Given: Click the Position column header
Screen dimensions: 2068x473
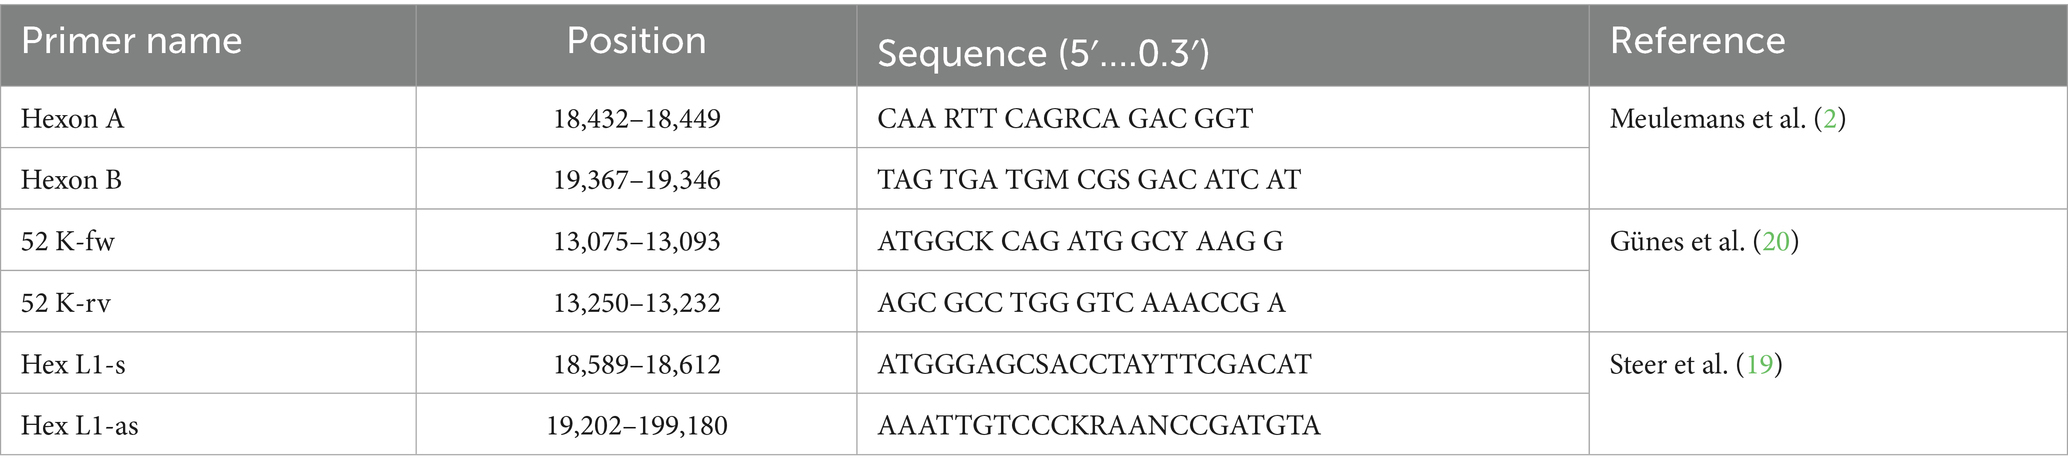Looking at the screenshot, I should (x=636, y=41).
